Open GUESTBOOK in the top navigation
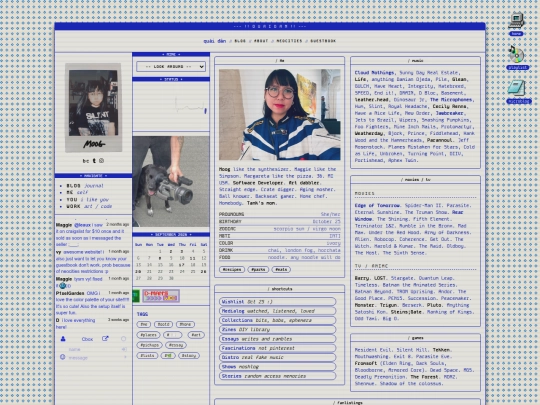This screenshot has width=540, height=405. pyautogui.click(x=323, y=41)
